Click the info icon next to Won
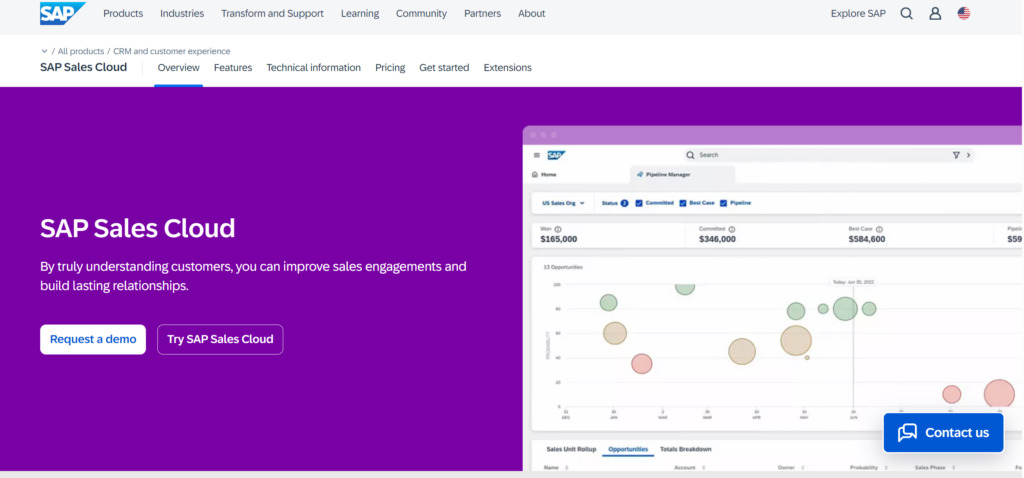This screenshot has width=1024, height=478. tap(557, 229)
